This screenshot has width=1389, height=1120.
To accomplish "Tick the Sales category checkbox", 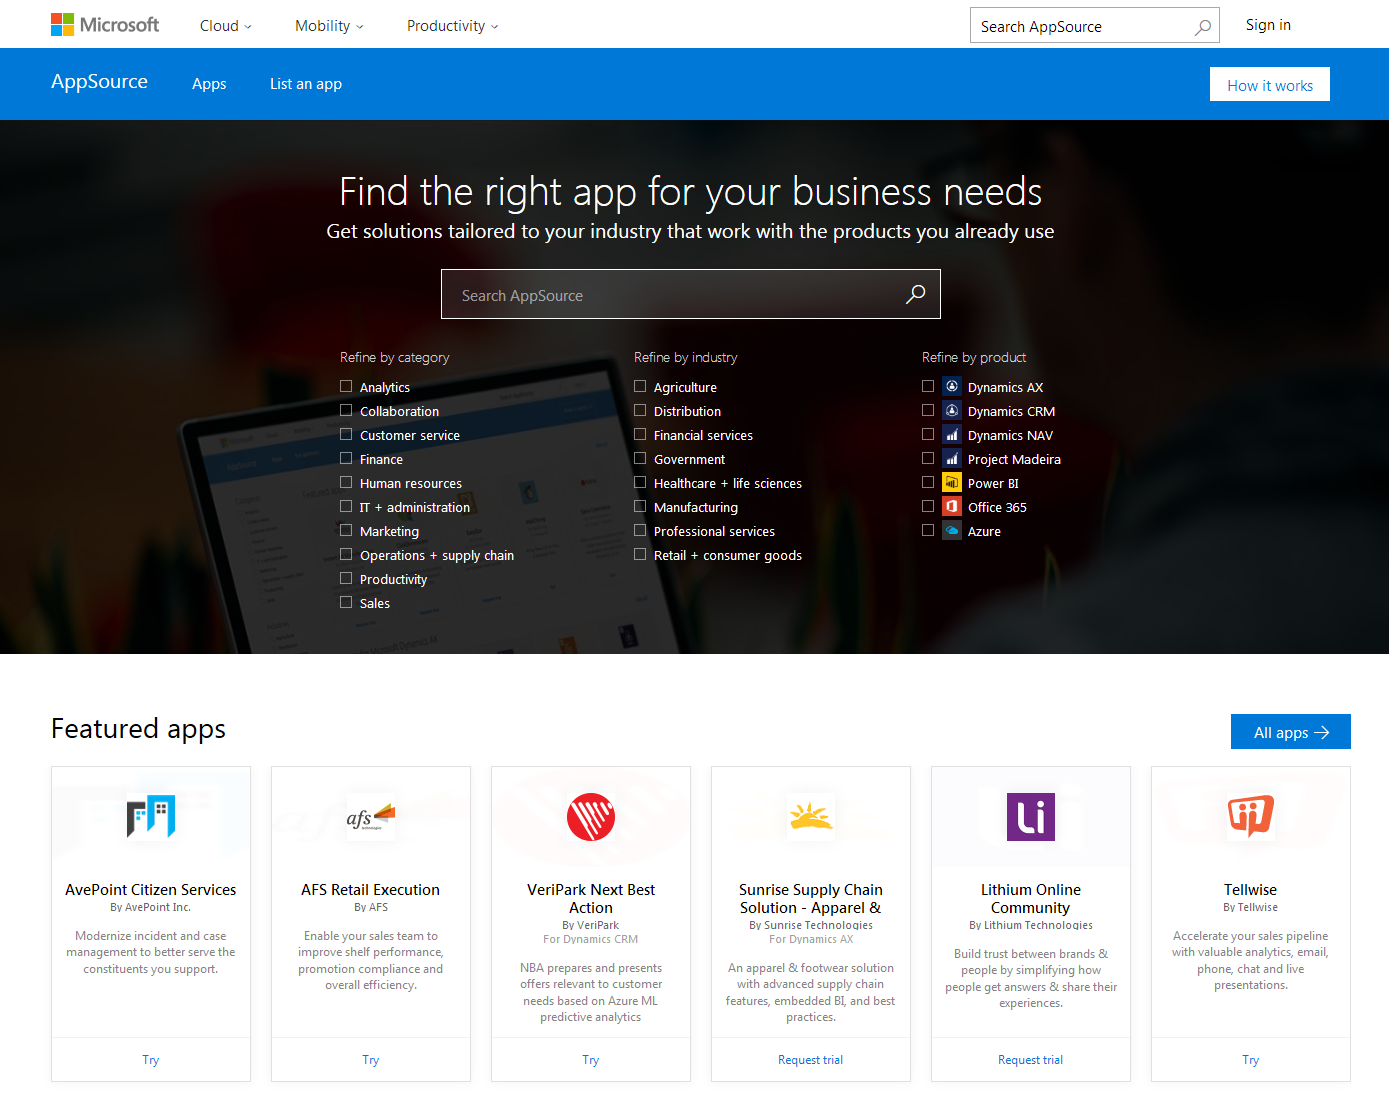I will coord(346,602).
